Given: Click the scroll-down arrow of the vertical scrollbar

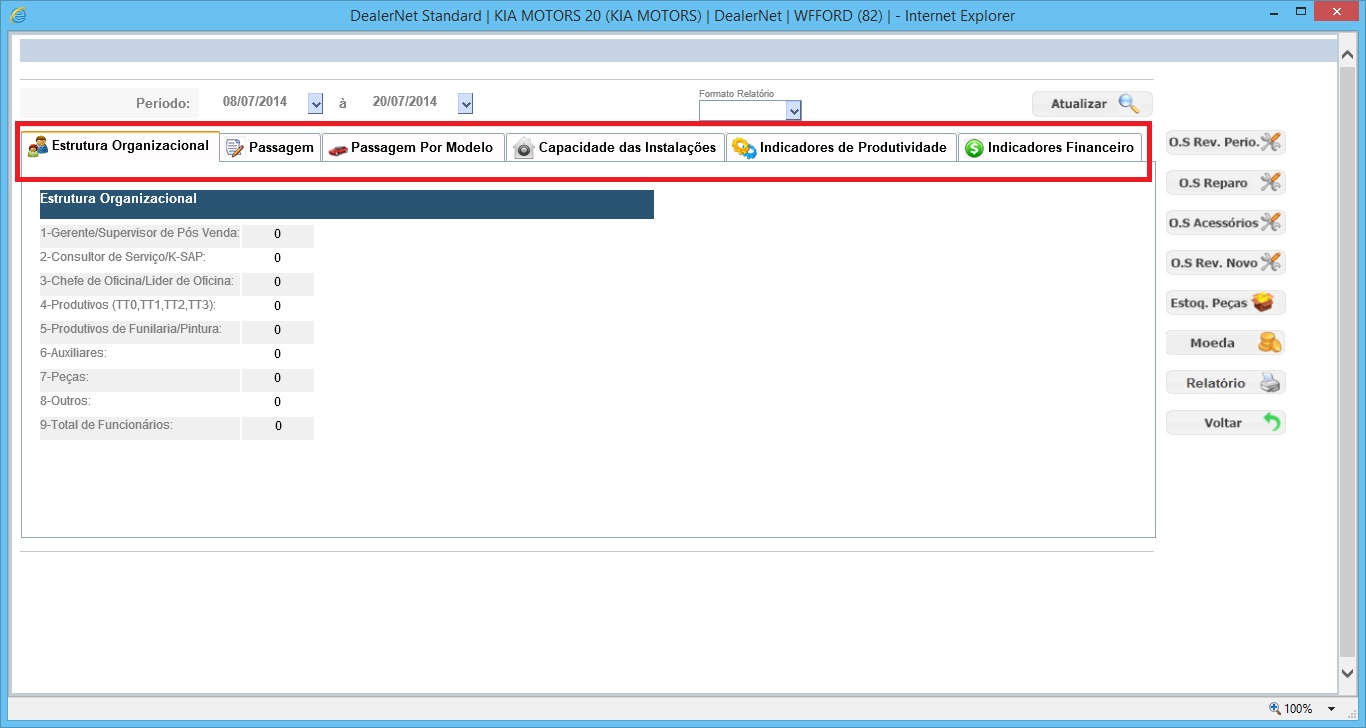Looking at the screenshot, I should (1347, 674).
